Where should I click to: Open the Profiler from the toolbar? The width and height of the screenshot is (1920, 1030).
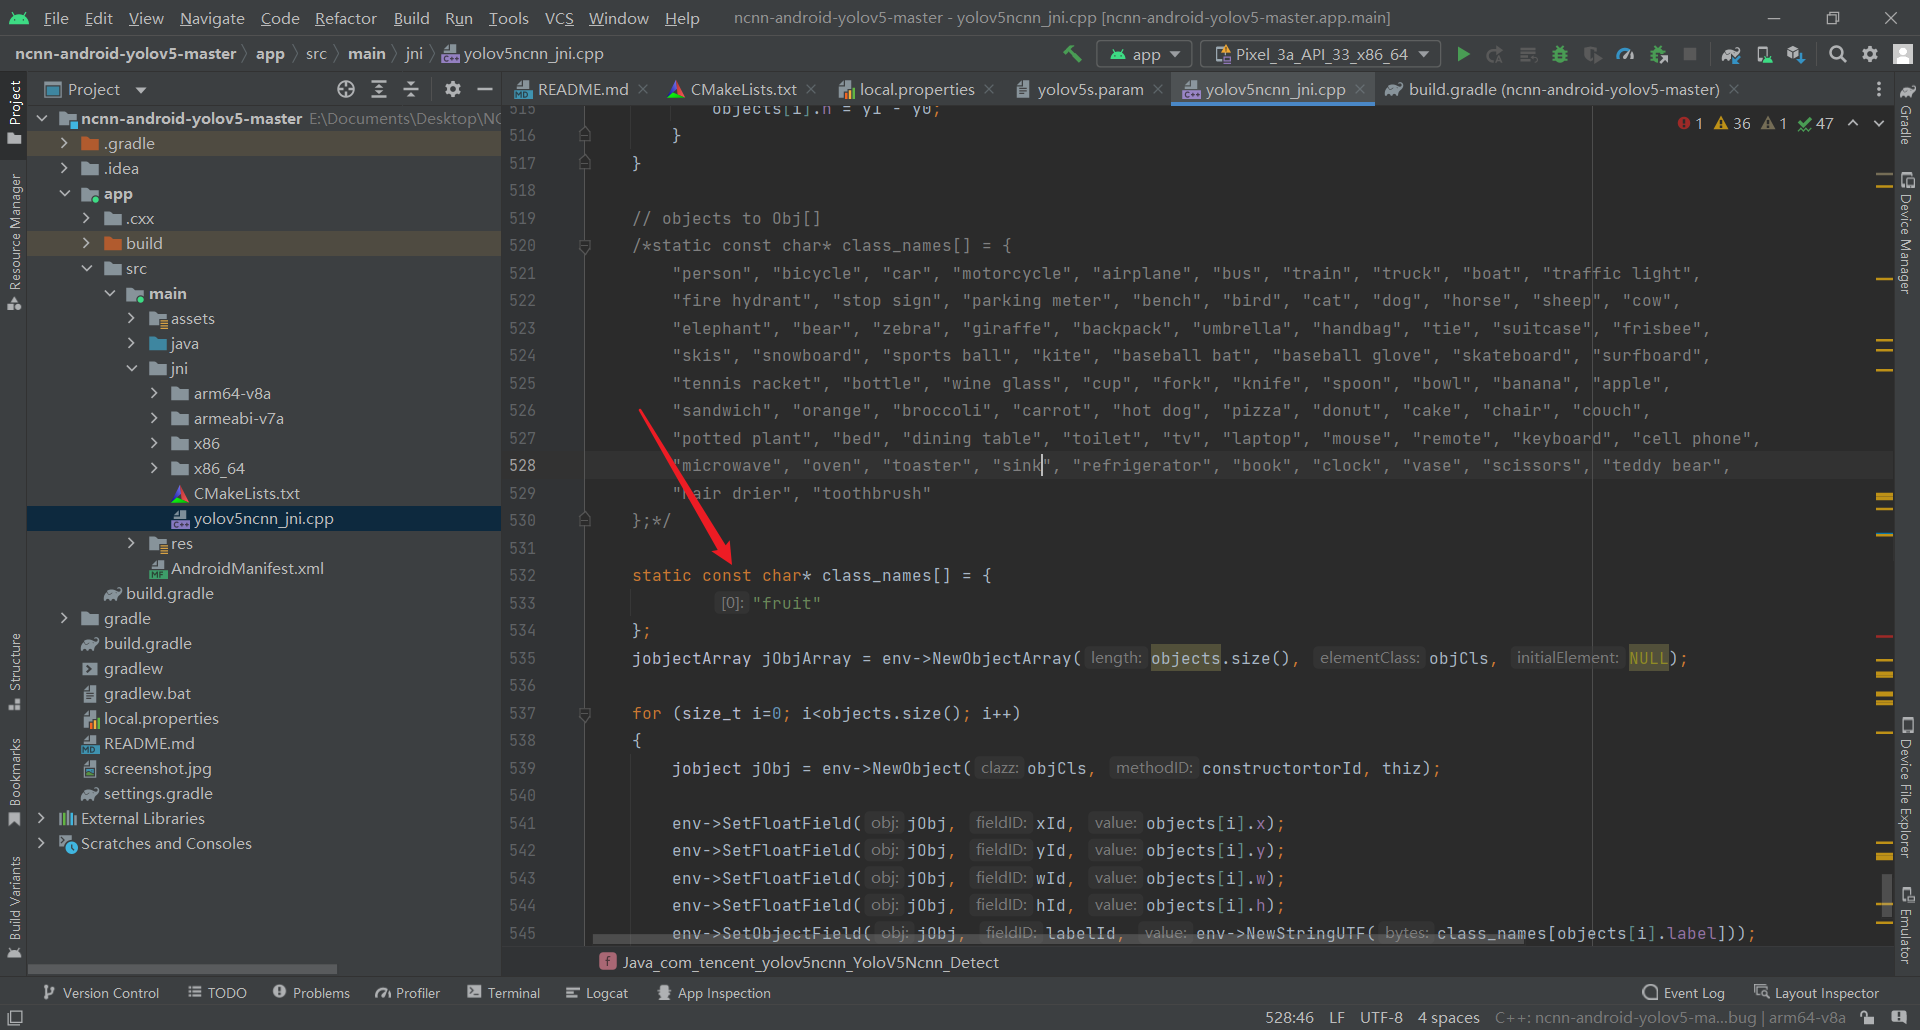coord(1625,54)
